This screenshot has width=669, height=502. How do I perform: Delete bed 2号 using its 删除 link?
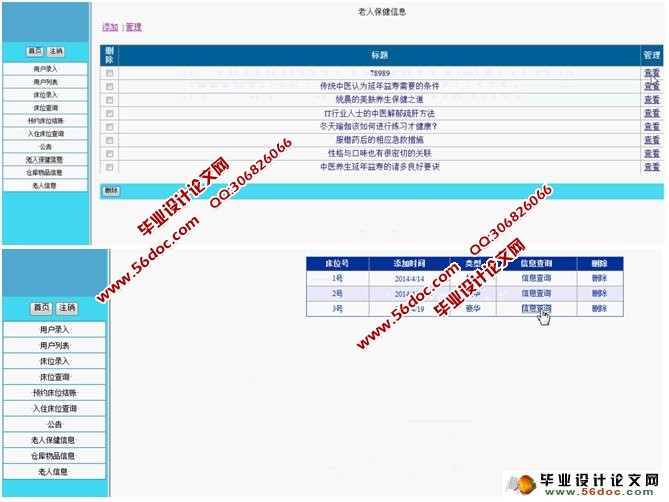(x=599, y=294)
